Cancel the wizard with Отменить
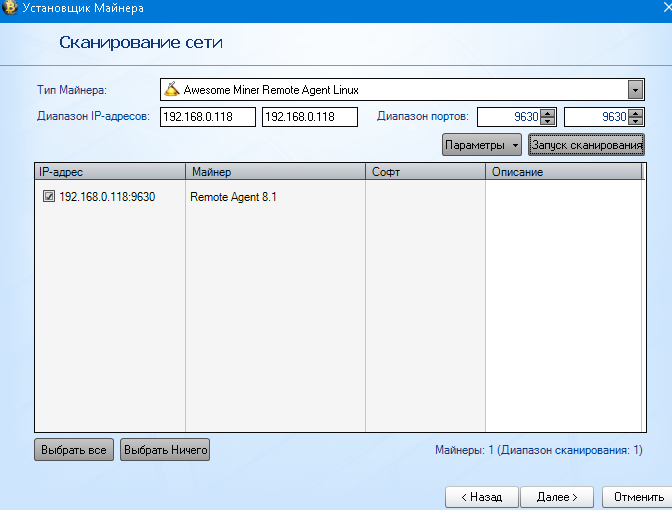The image size is (672, 510). (x=639, y=497)
